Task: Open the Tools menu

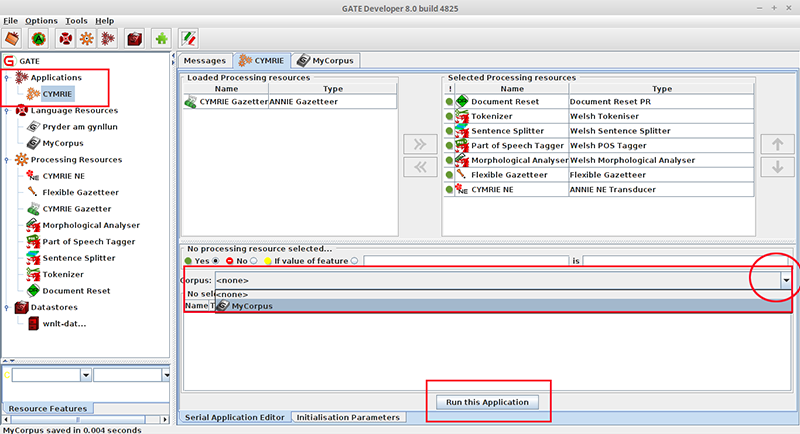Action: 76,21
